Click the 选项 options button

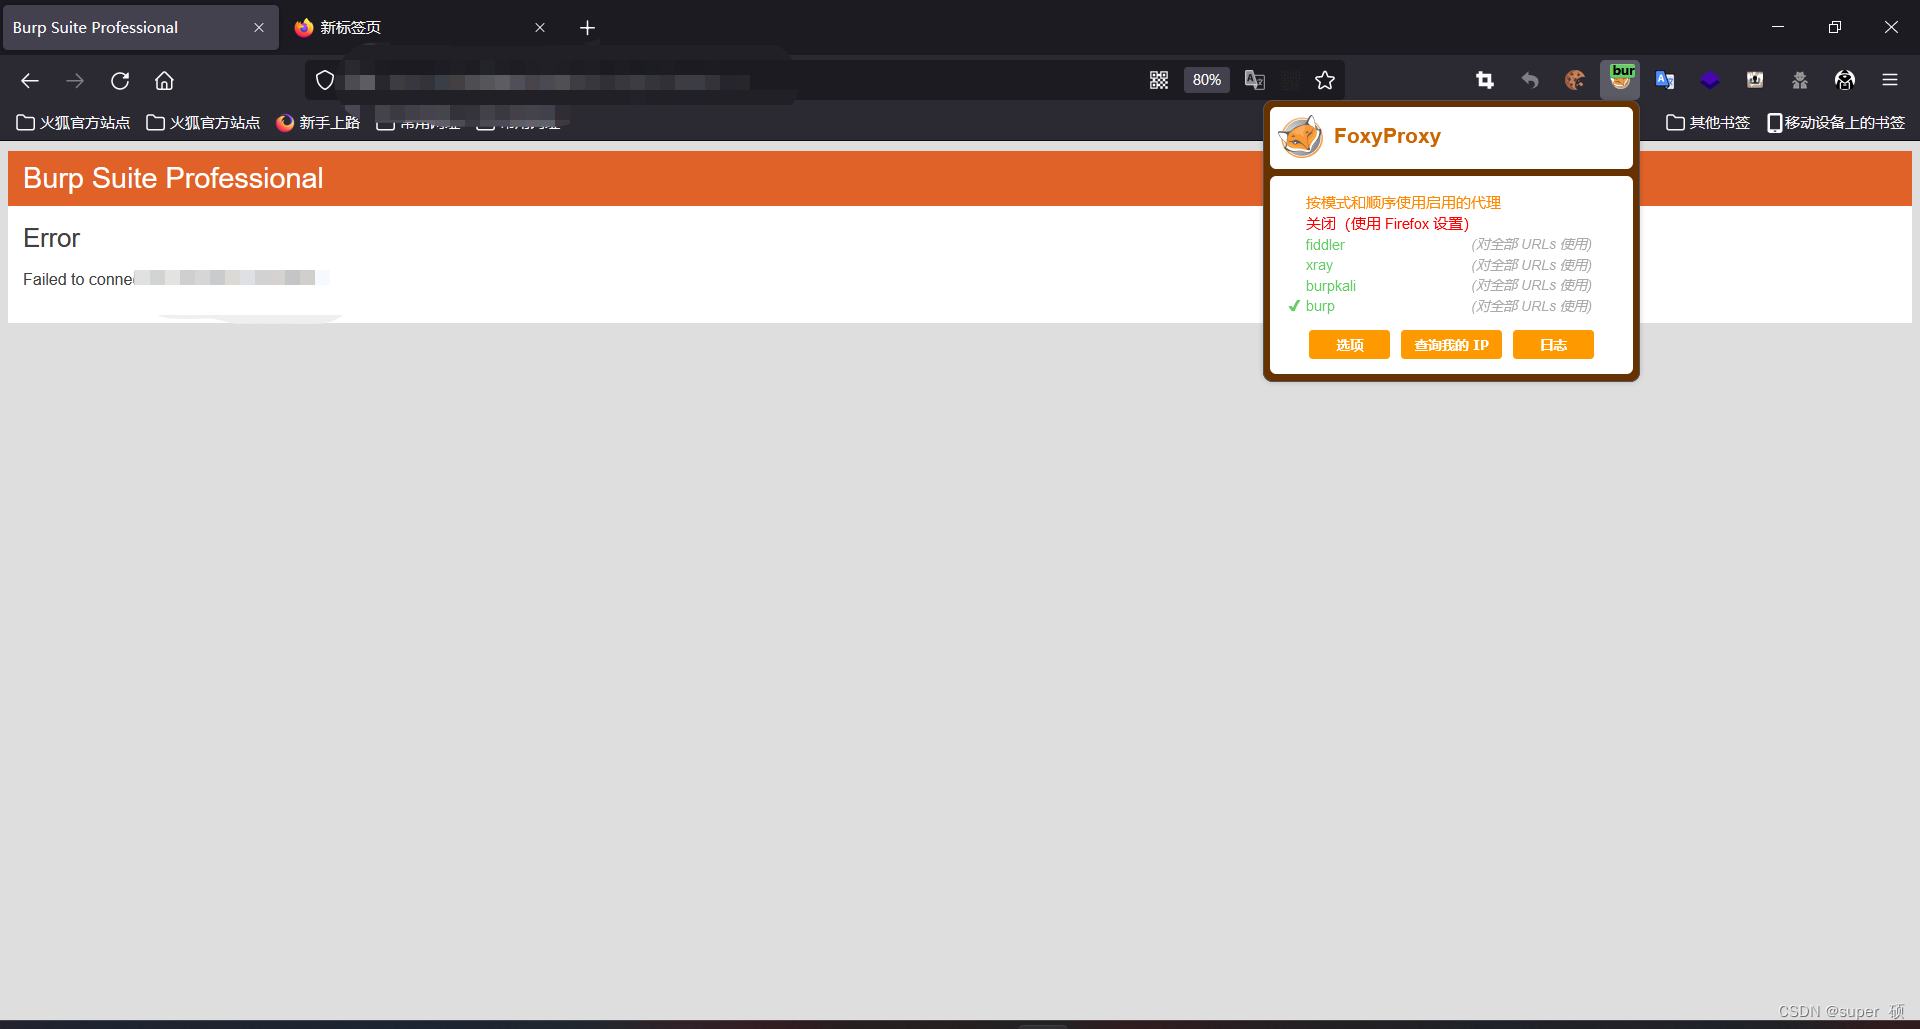click(x=1349, y=345)
